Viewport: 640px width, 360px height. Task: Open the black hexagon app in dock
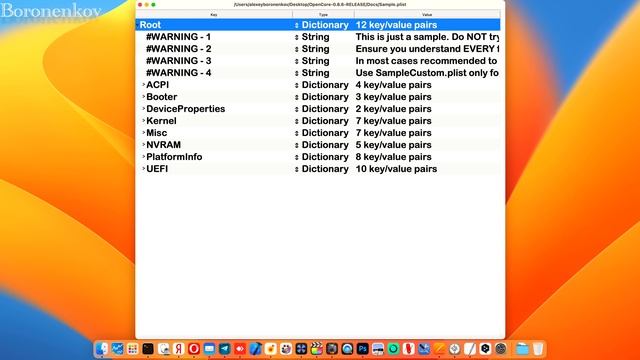(485, 349)
